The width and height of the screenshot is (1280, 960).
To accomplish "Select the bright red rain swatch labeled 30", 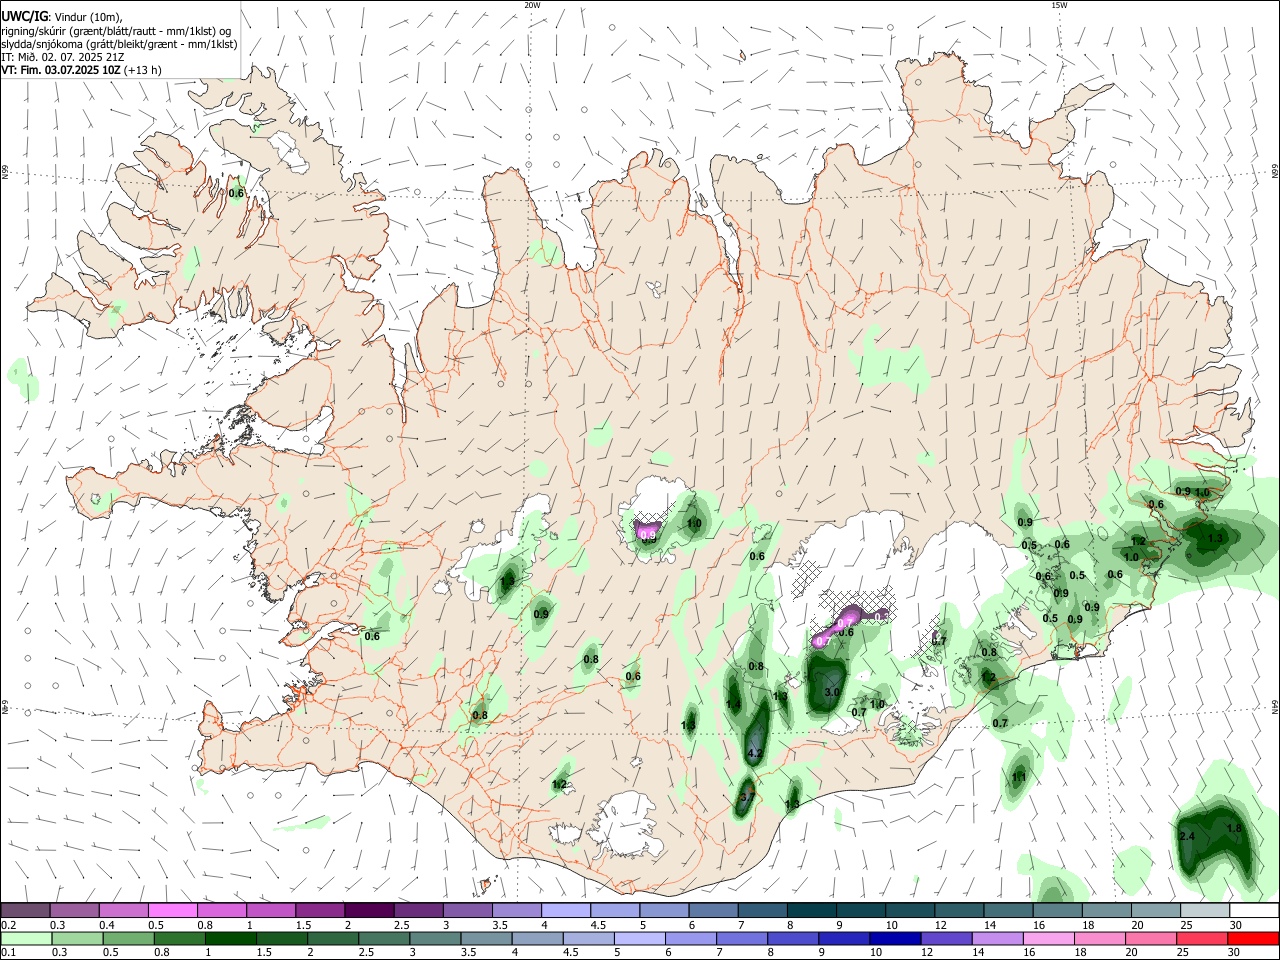I will (x=1253, y=938).
